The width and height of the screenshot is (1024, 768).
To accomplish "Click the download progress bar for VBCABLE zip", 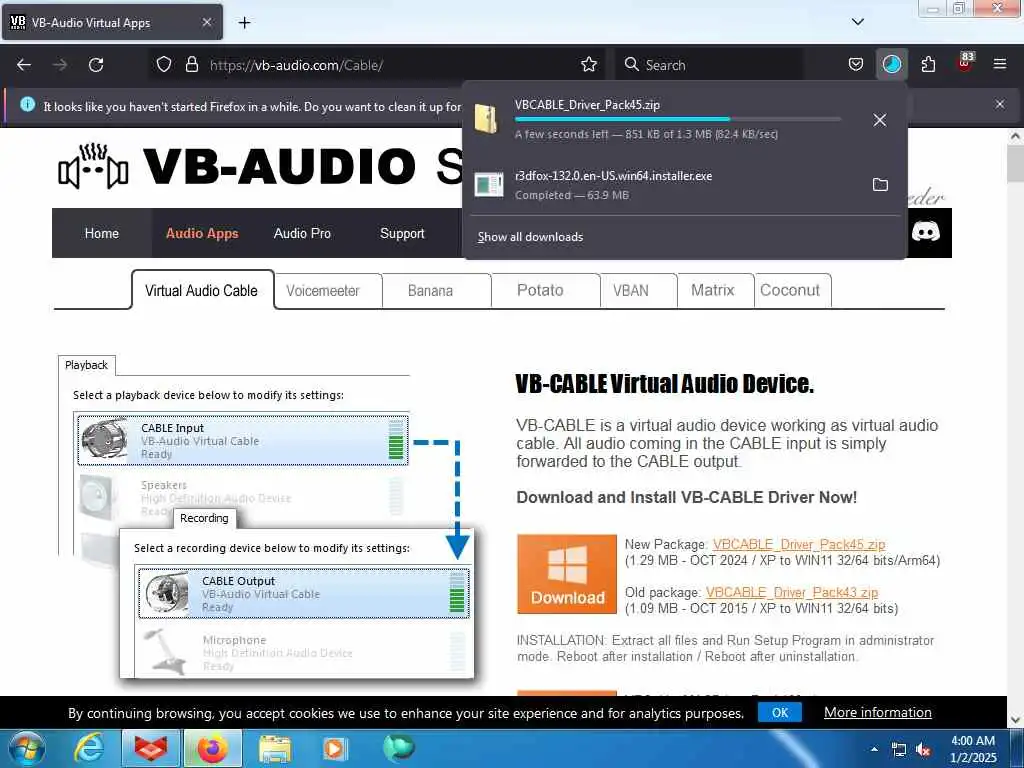I will click(x=678, y=119).
